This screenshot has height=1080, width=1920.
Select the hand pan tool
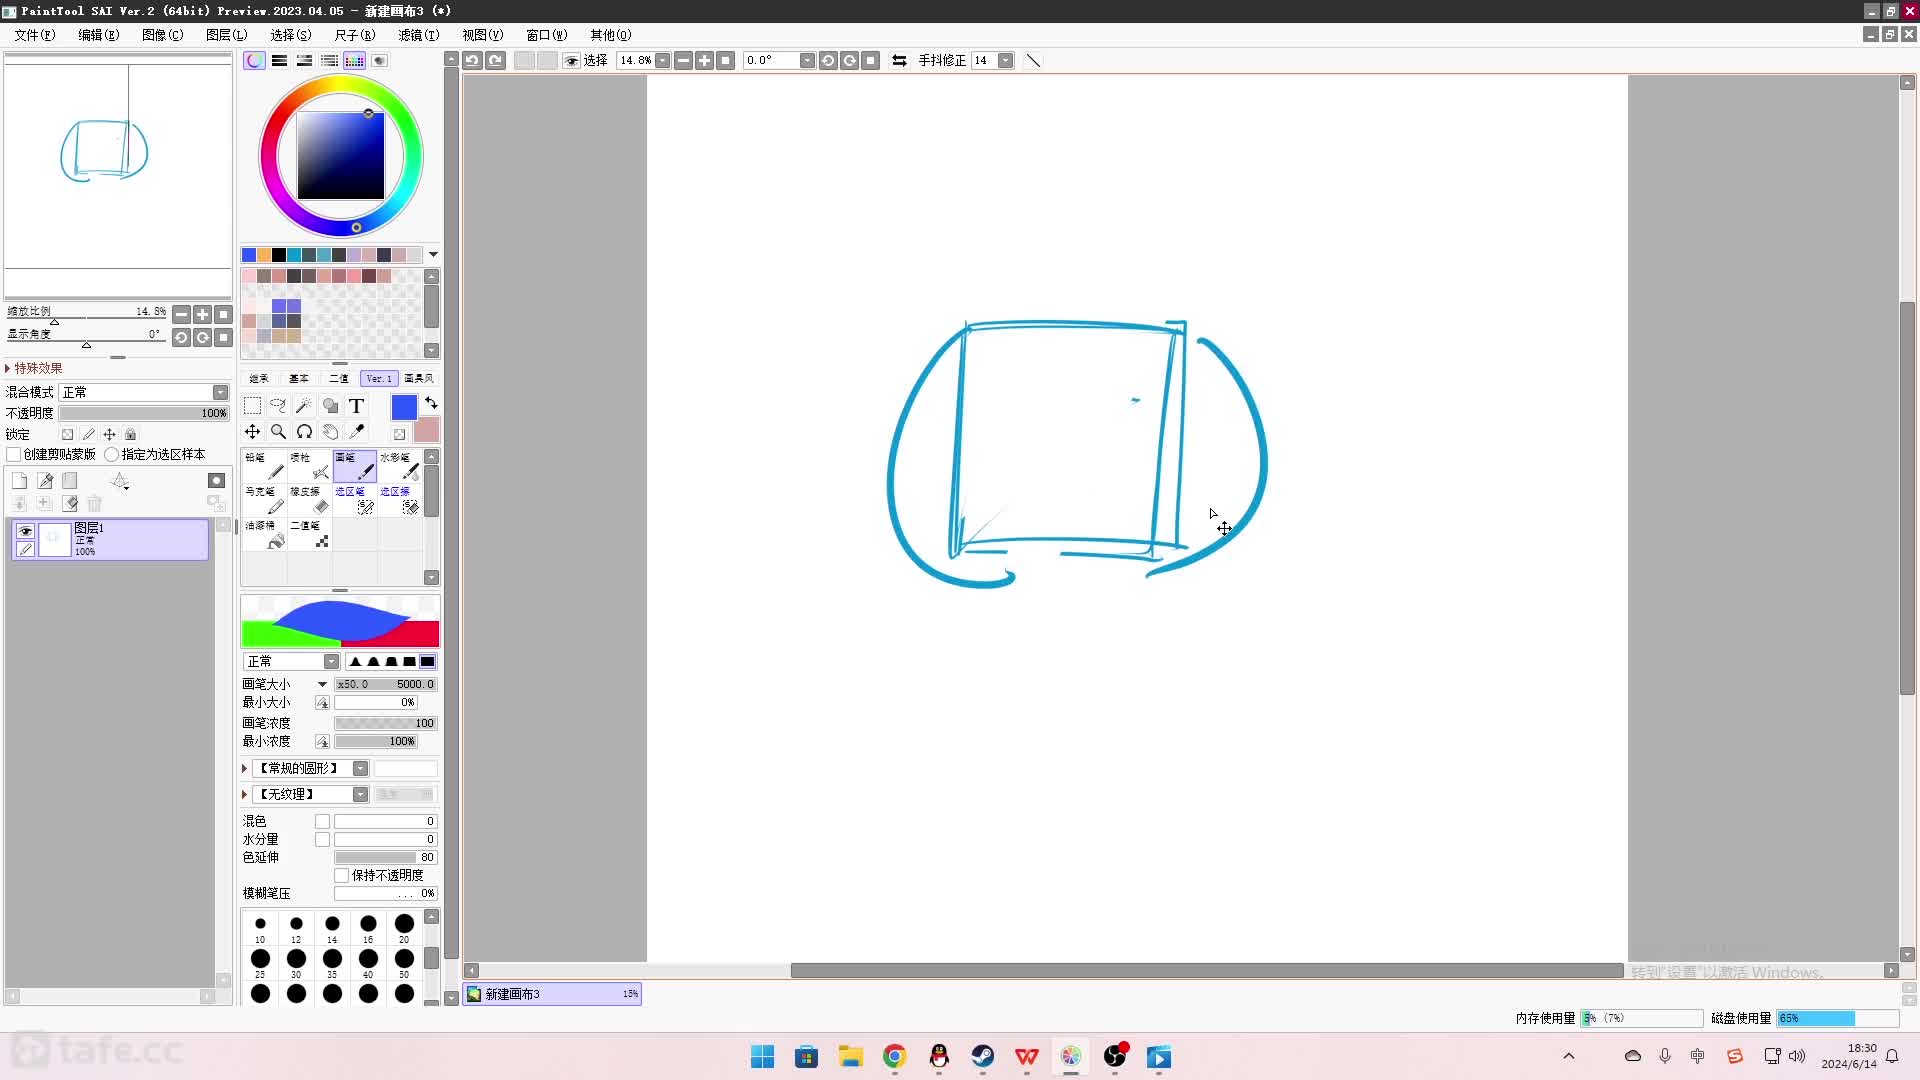pos(330,432)
